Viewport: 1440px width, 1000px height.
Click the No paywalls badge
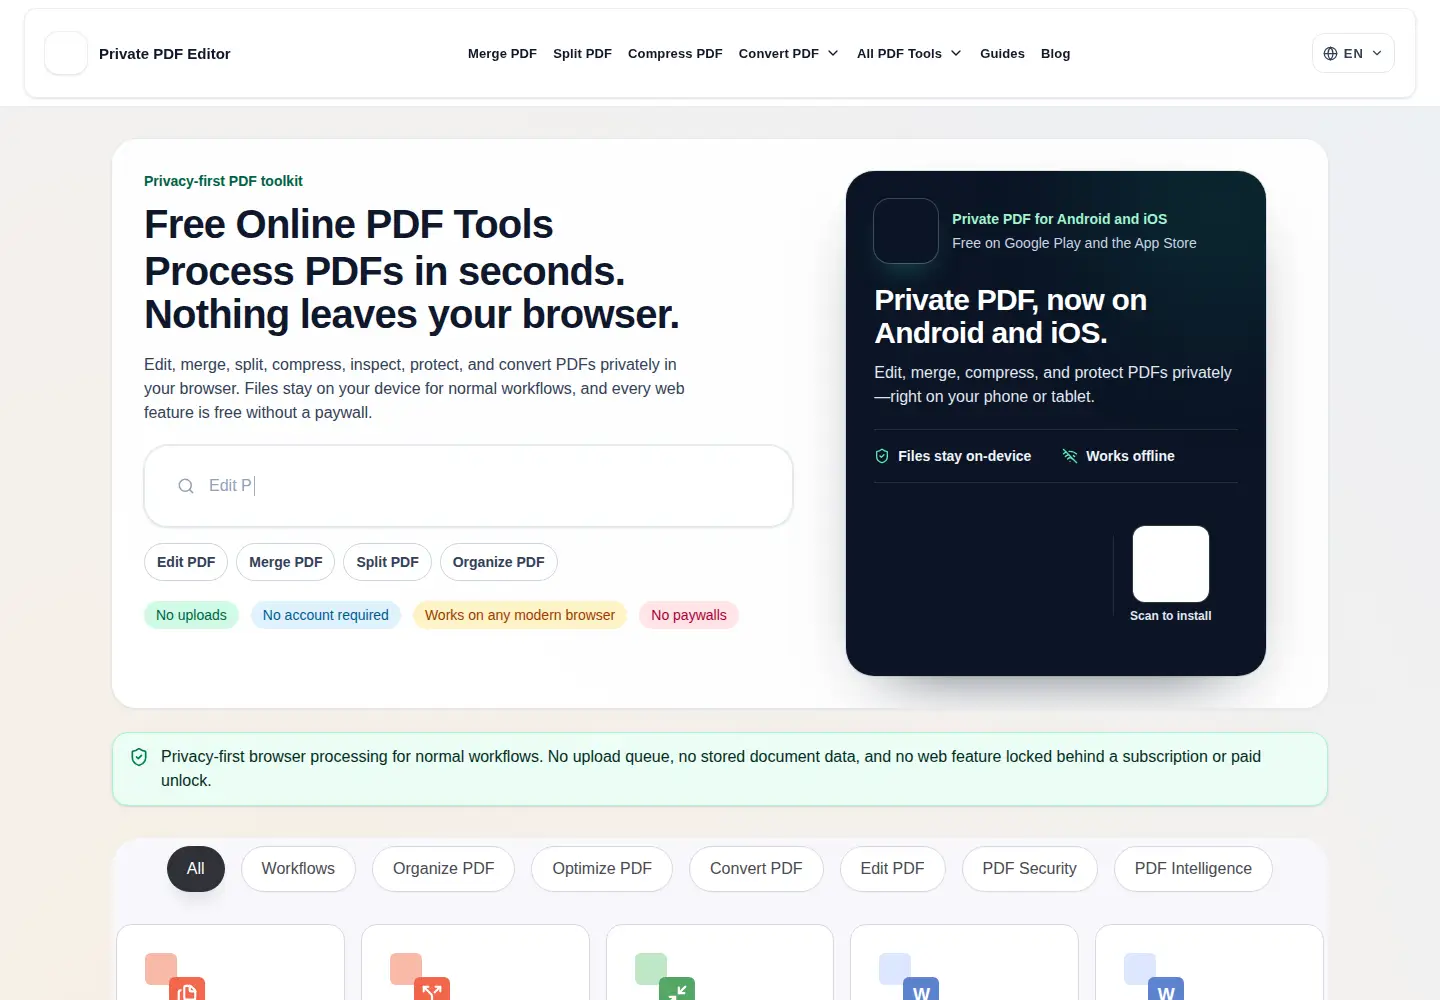[x=689, y=615]
